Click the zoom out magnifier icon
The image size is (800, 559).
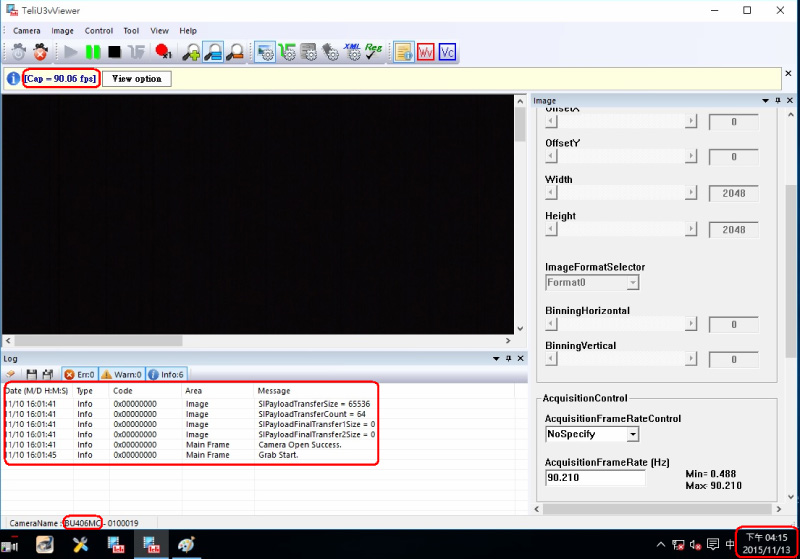pos(235,52)
